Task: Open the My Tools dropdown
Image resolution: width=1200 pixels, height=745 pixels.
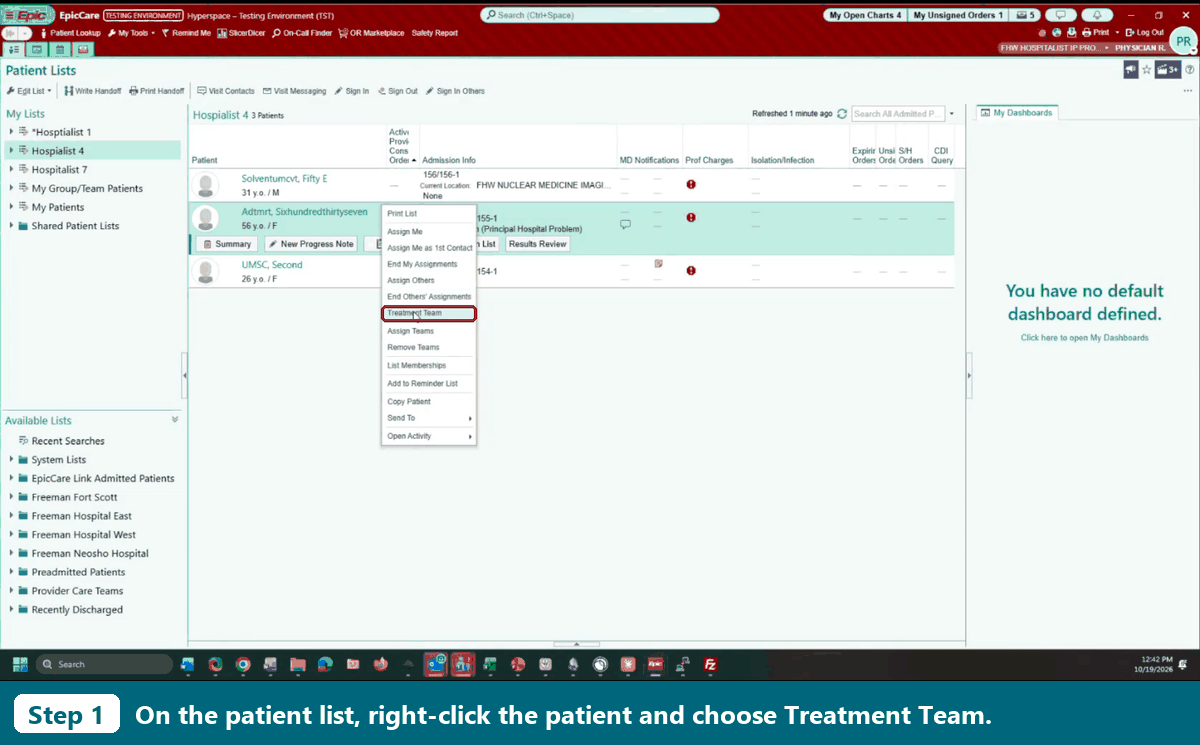Action: pyautogui.click(x=130, y=33)
